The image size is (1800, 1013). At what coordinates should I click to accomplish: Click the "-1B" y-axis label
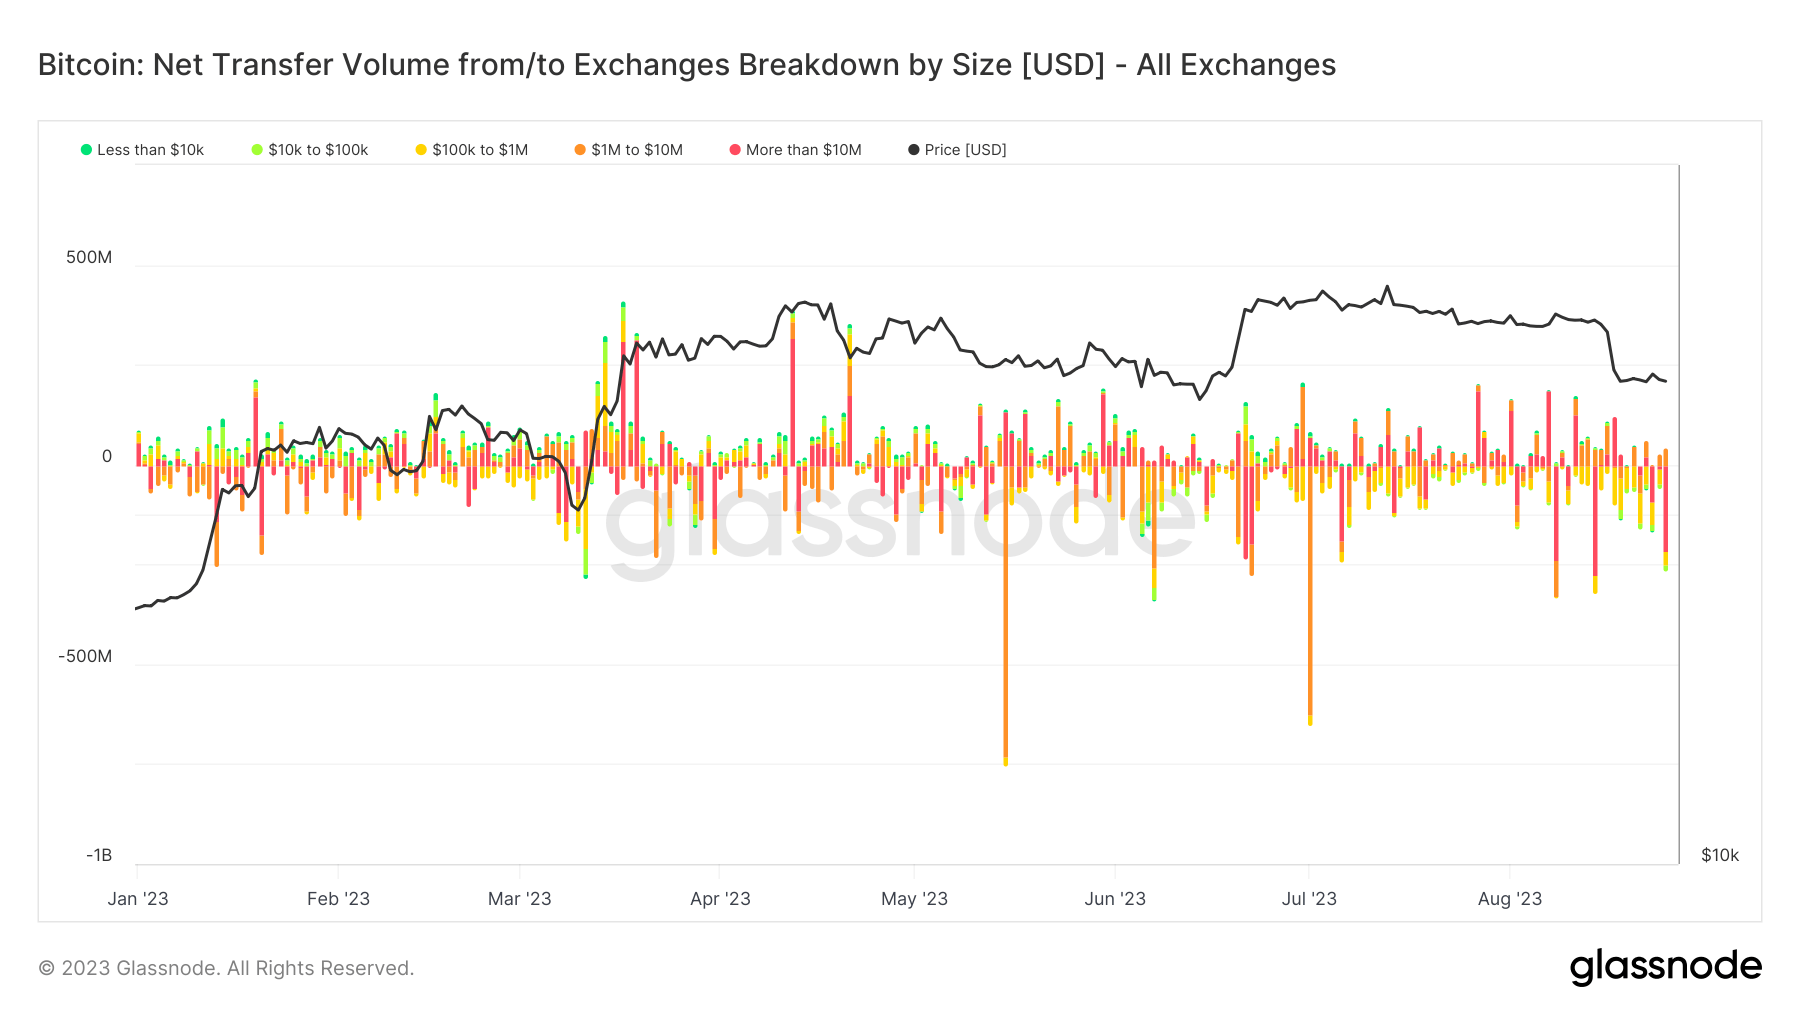(x=99, y=856)
